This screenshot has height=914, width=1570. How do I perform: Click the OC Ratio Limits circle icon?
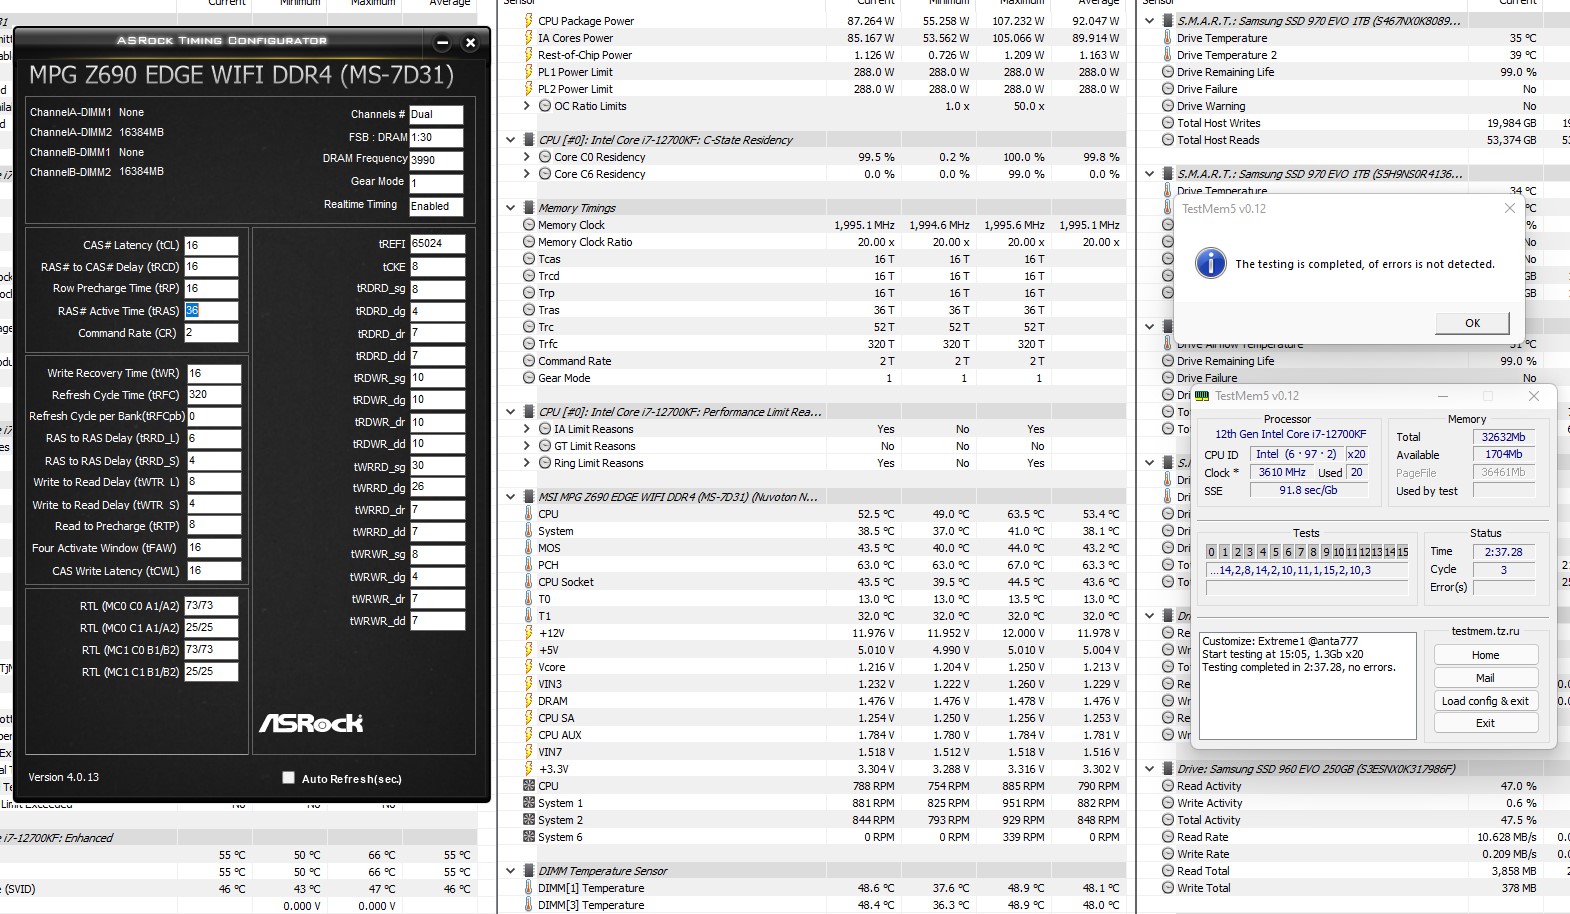[x=545, y=106]
